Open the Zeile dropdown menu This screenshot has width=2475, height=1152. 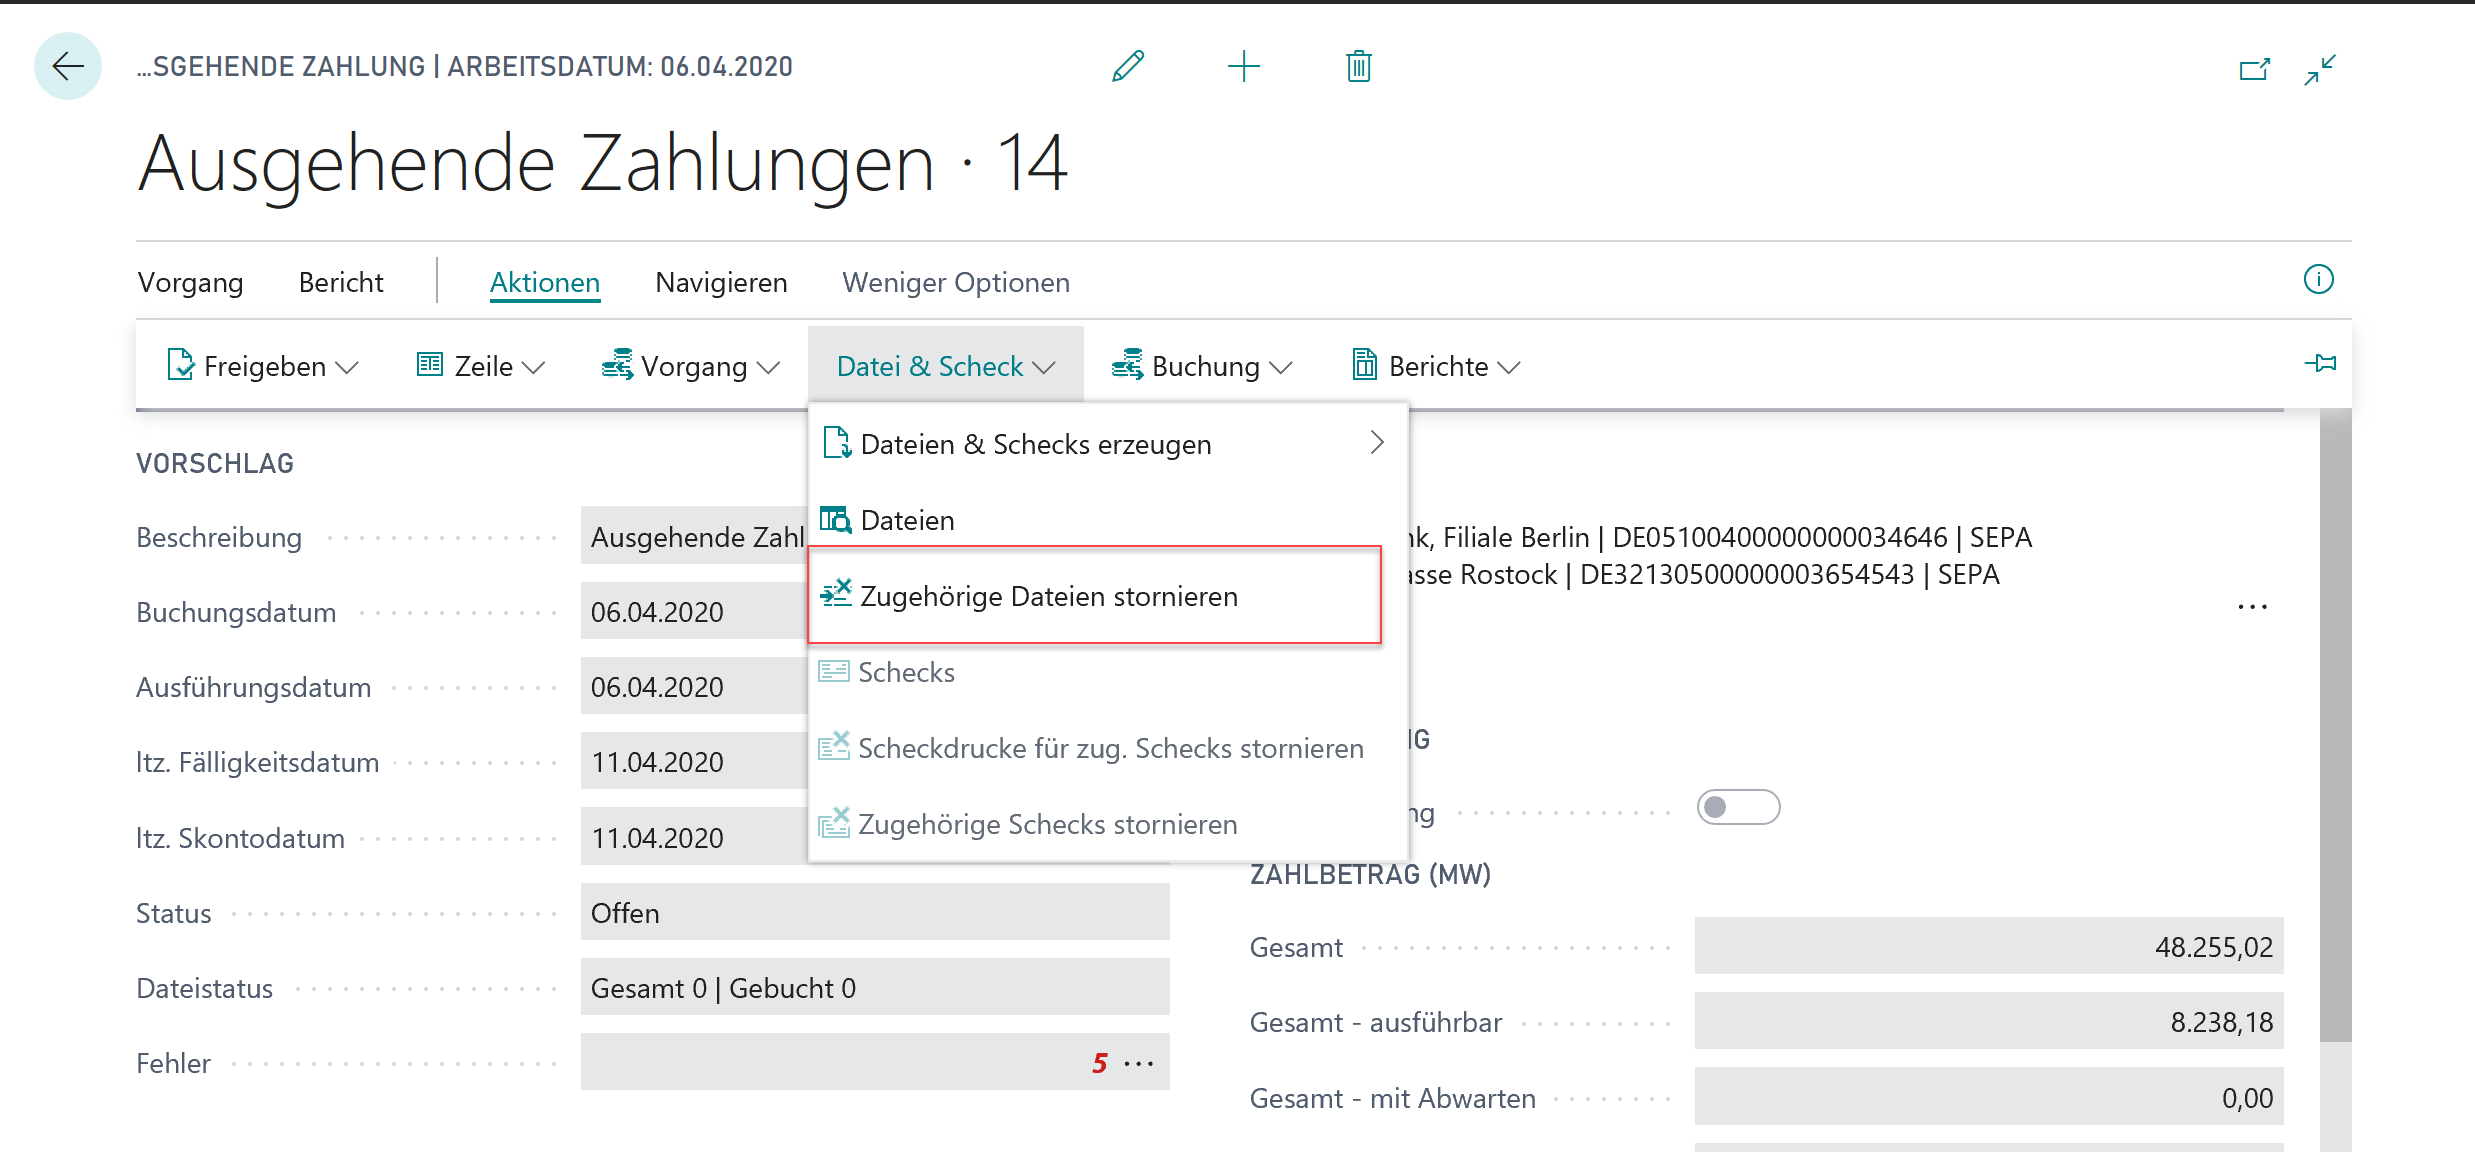pyautogui.click(x=481, y=366)
